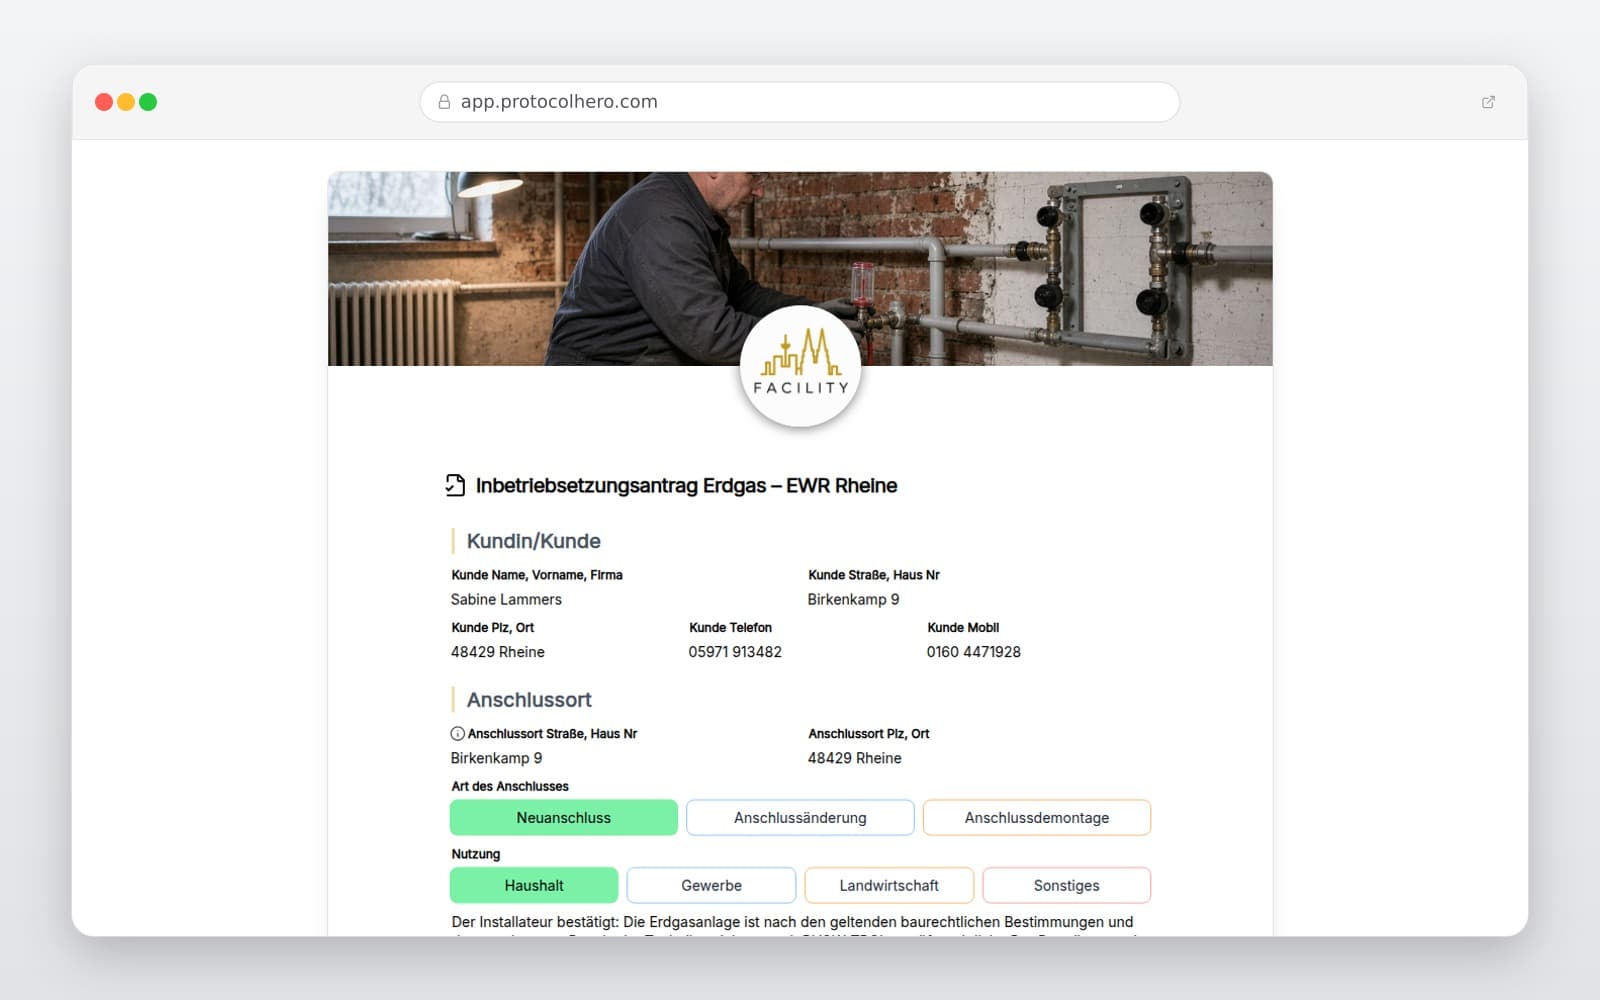Click the FACILITY logo circle
This screenshot has width=1600, height=1000.
coord(800,367)
